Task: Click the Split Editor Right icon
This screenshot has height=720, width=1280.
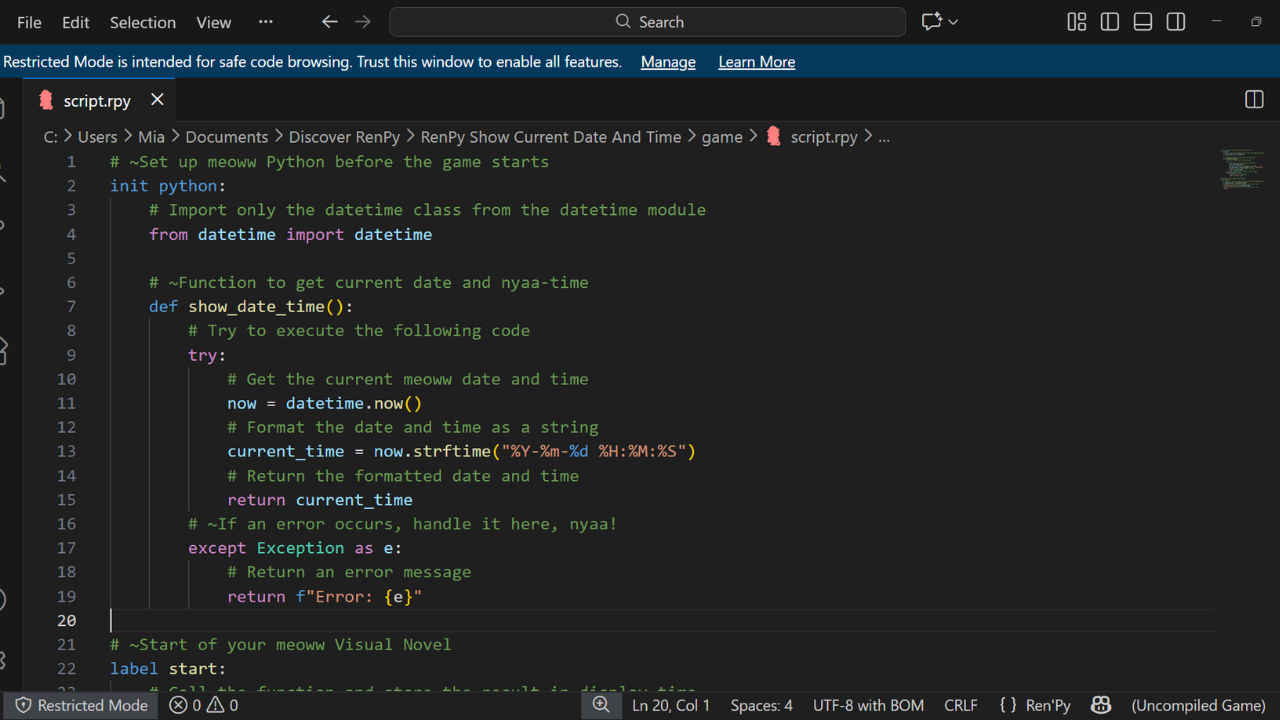Action: point(1254,99)
